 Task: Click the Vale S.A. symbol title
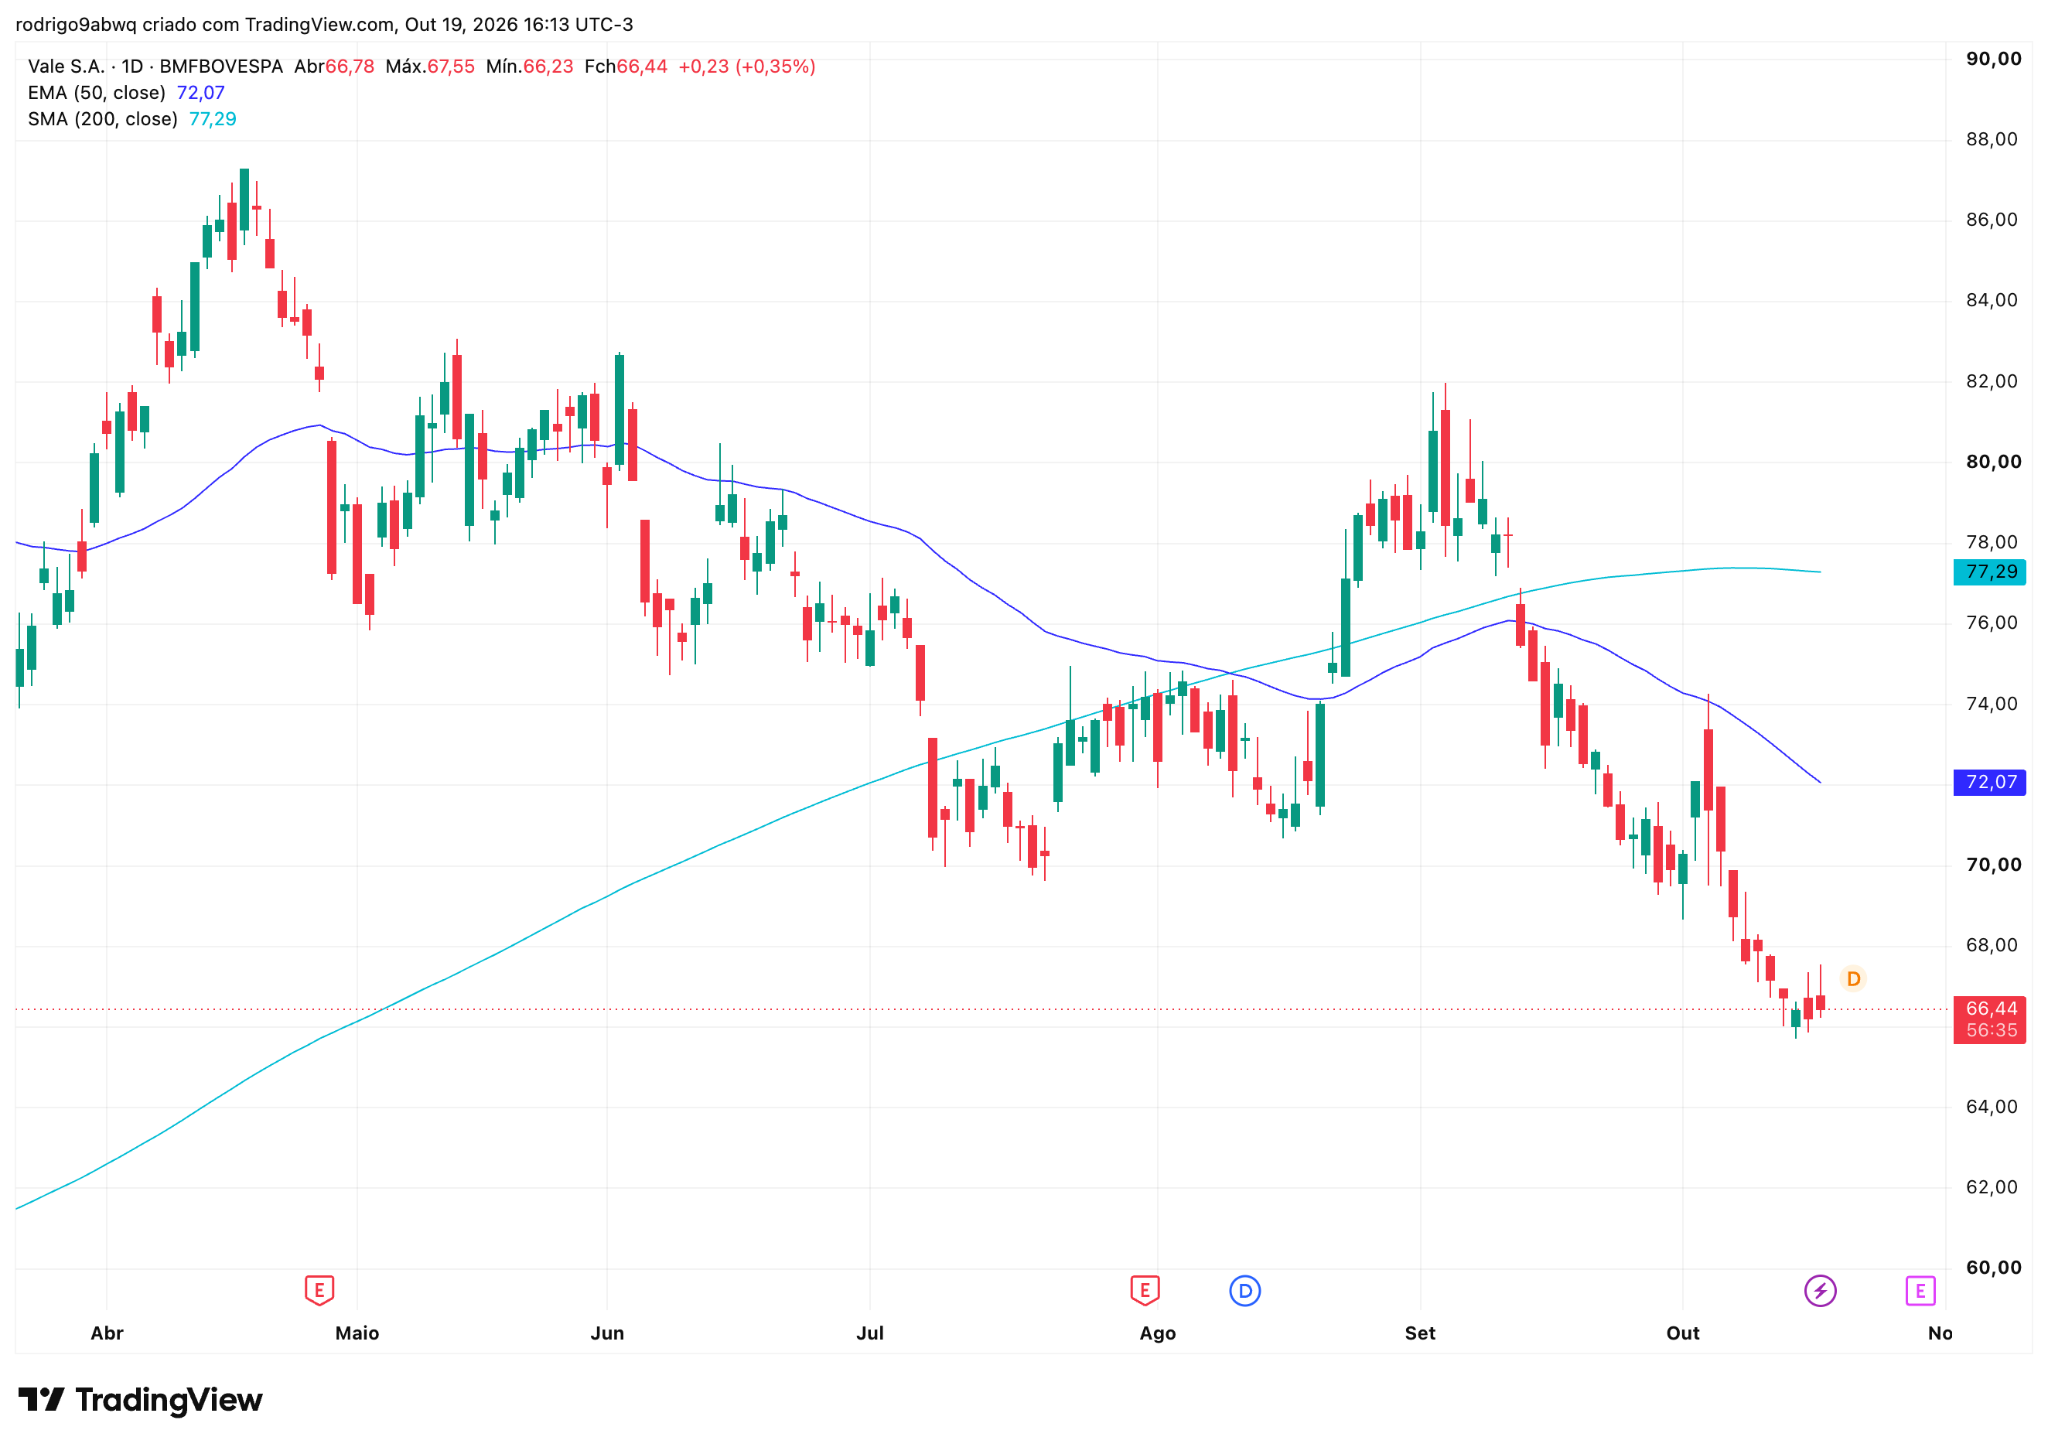66,67
